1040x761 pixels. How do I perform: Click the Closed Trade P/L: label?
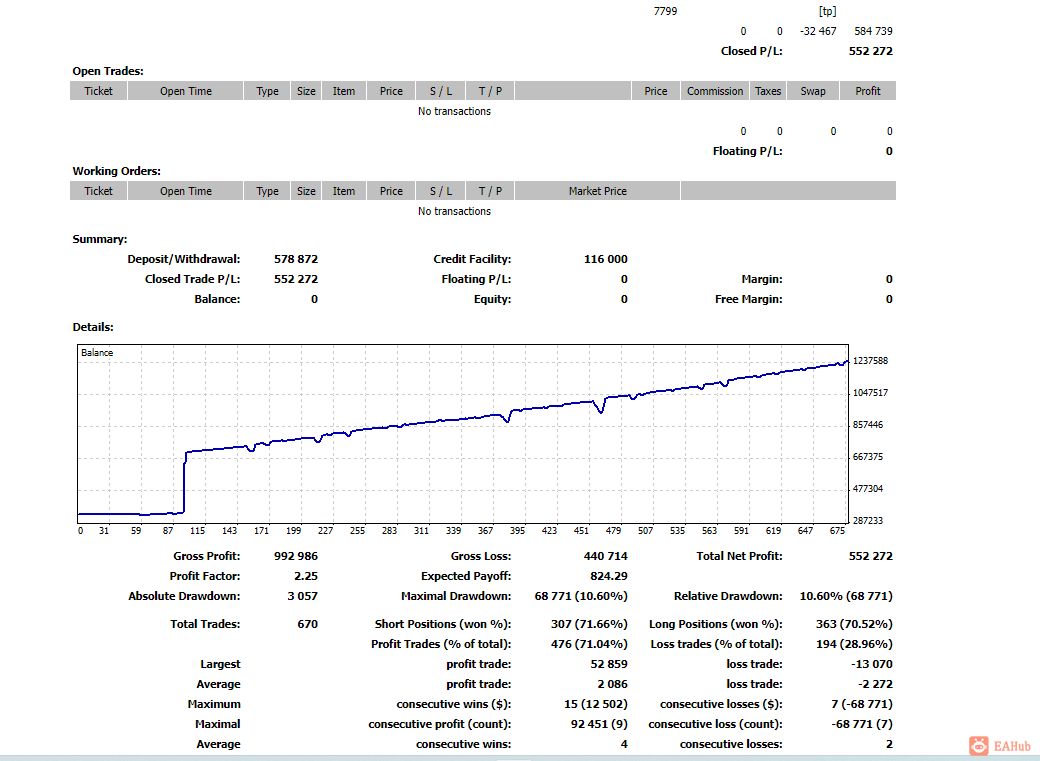pyautogui.click(x=192, y=279)
